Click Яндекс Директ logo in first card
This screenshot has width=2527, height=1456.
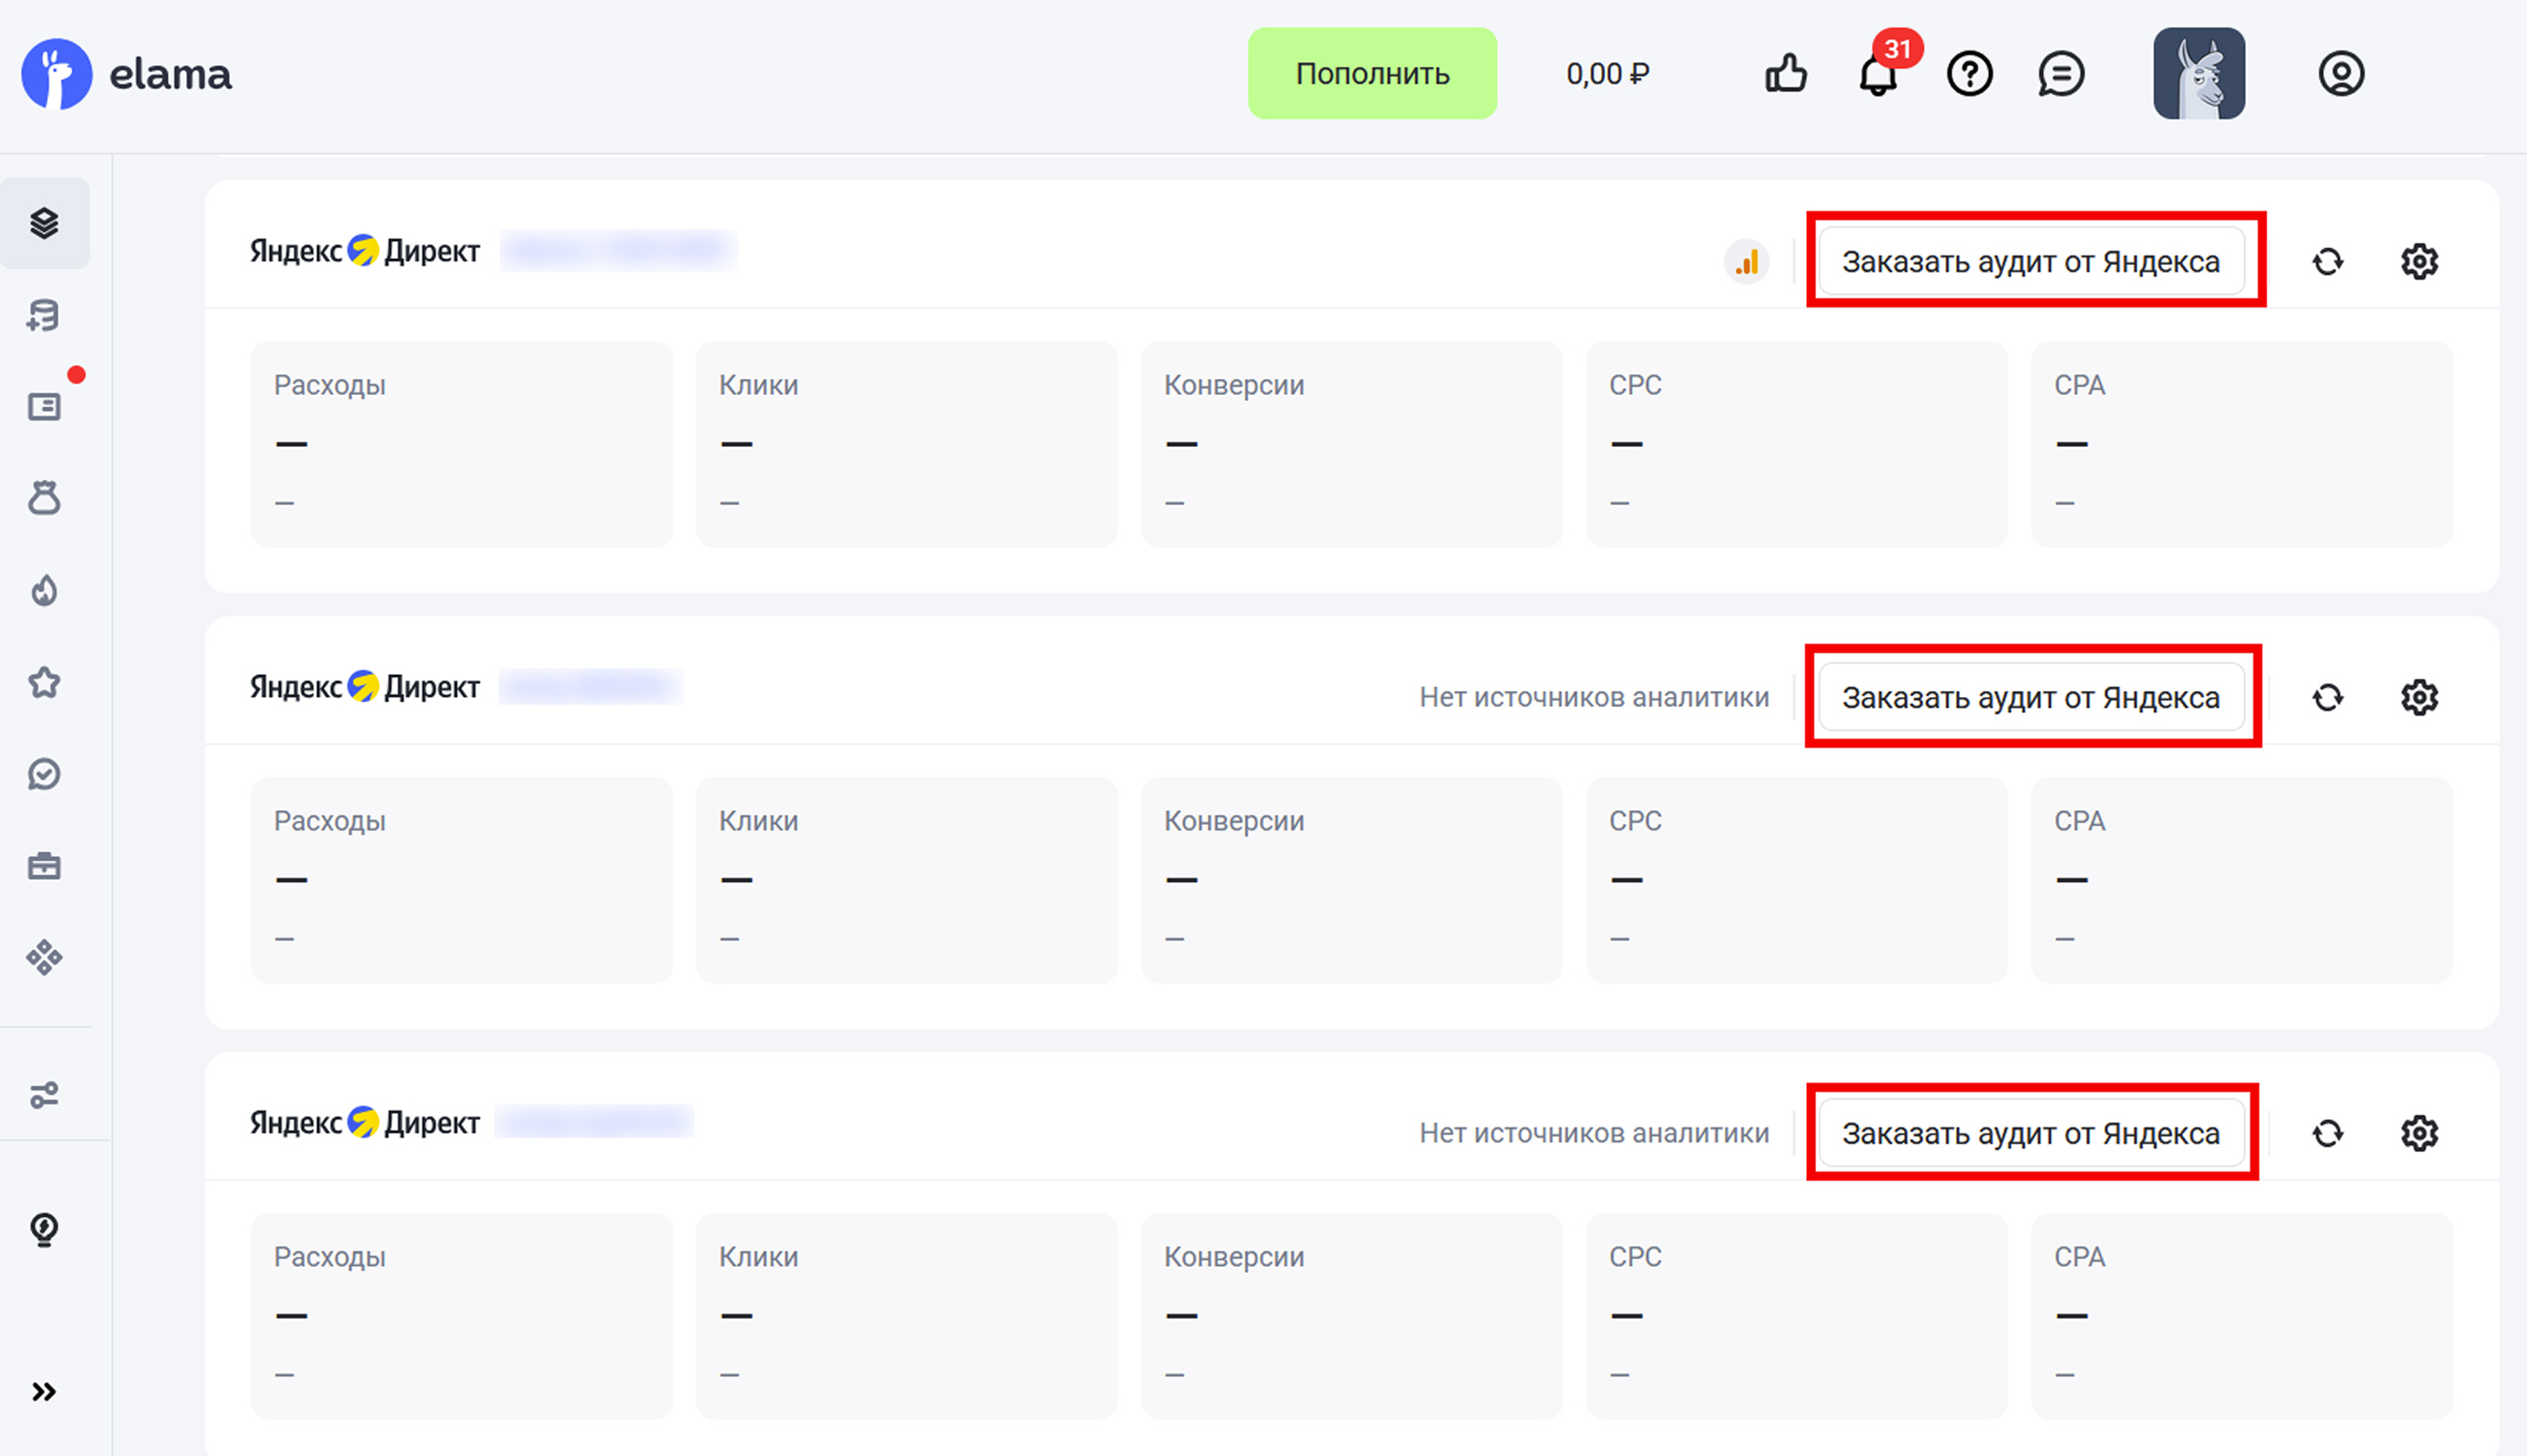tap(365, 250)
